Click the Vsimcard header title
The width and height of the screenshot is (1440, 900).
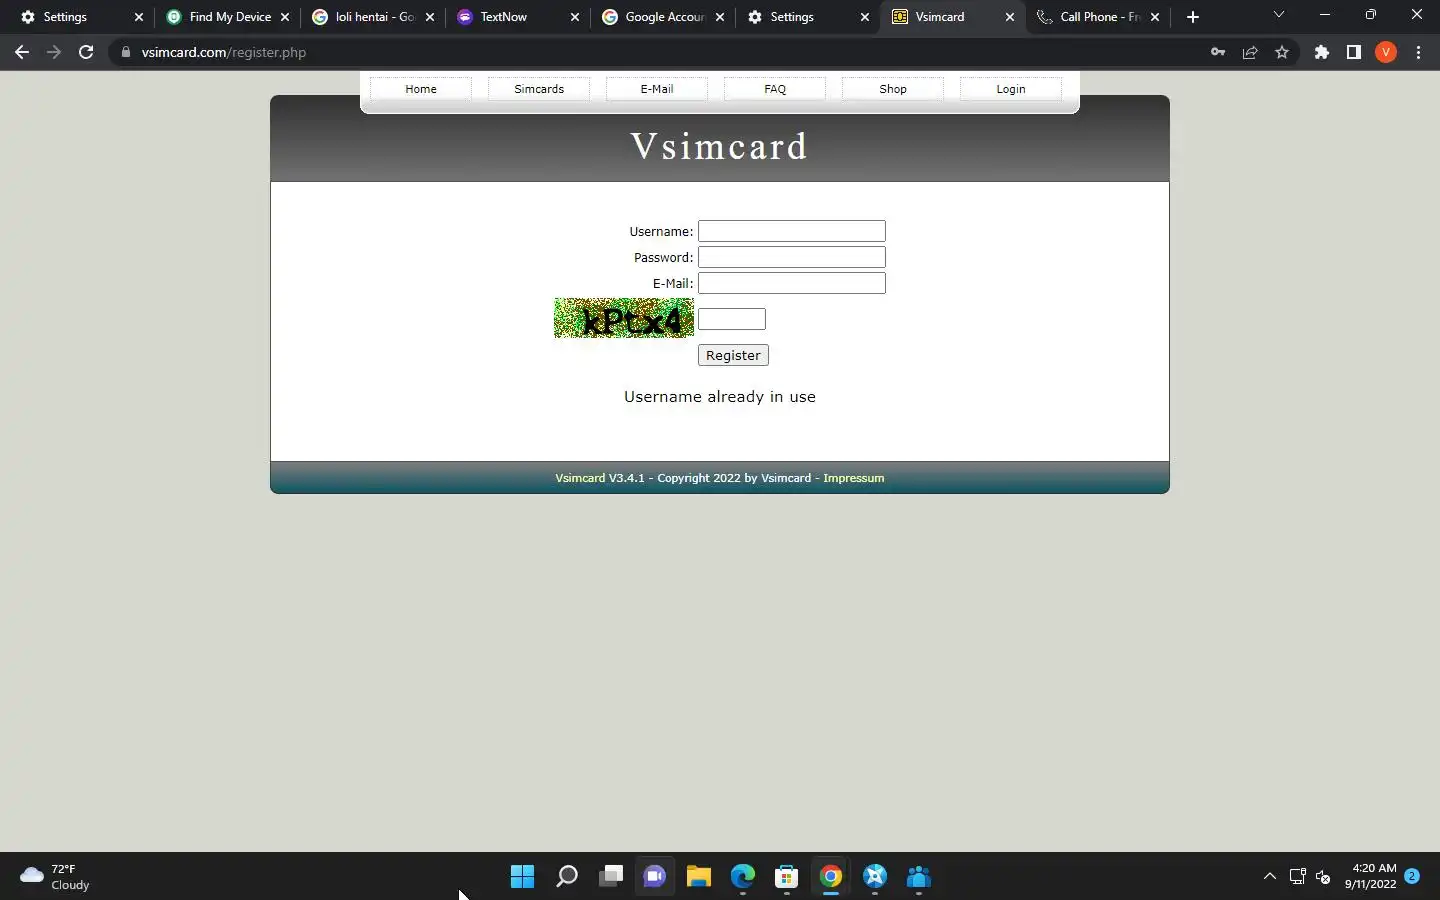coord(720,146)
